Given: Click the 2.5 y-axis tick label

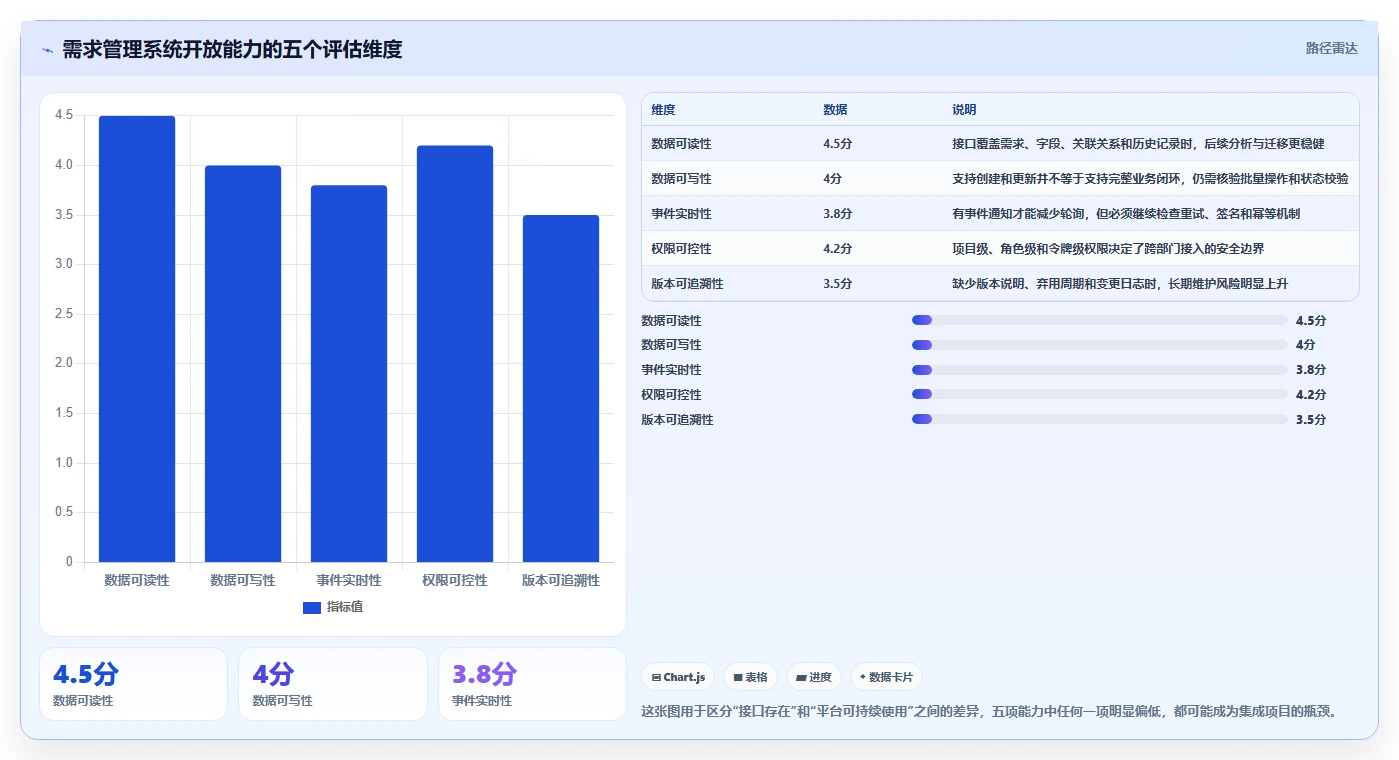Looking at the screenshot, I should [64, 314].
